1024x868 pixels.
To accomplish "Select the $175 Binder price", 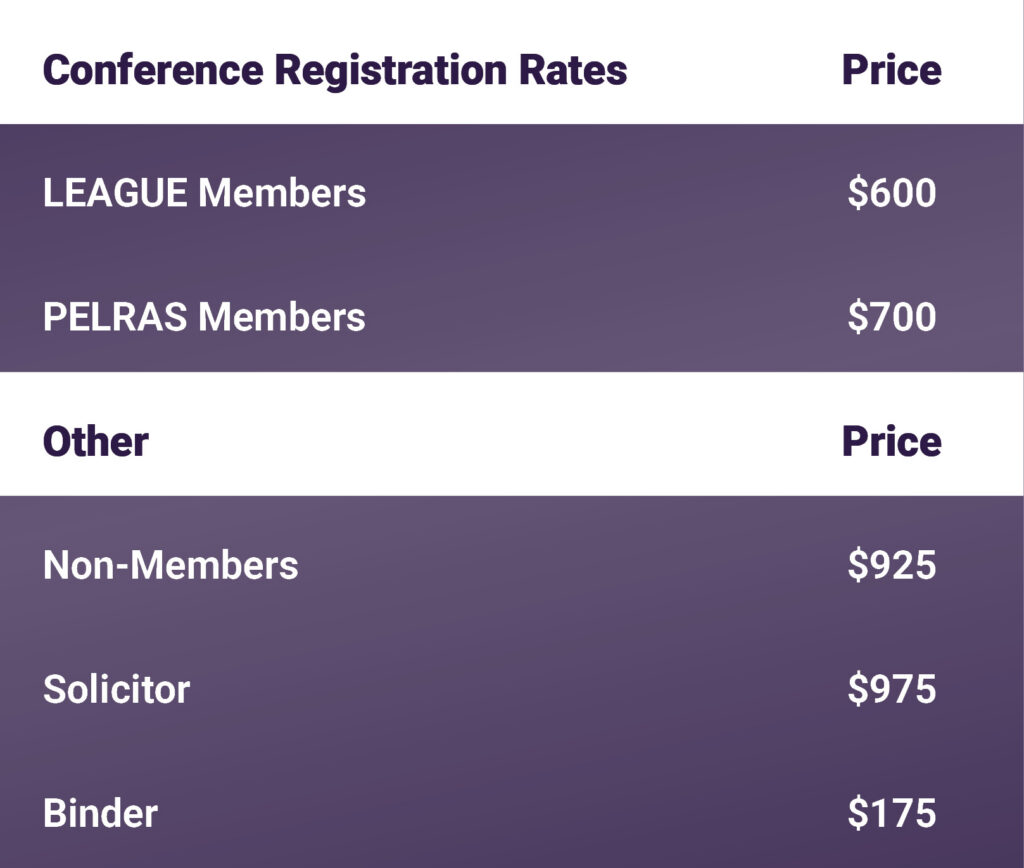I will (891, 813).
